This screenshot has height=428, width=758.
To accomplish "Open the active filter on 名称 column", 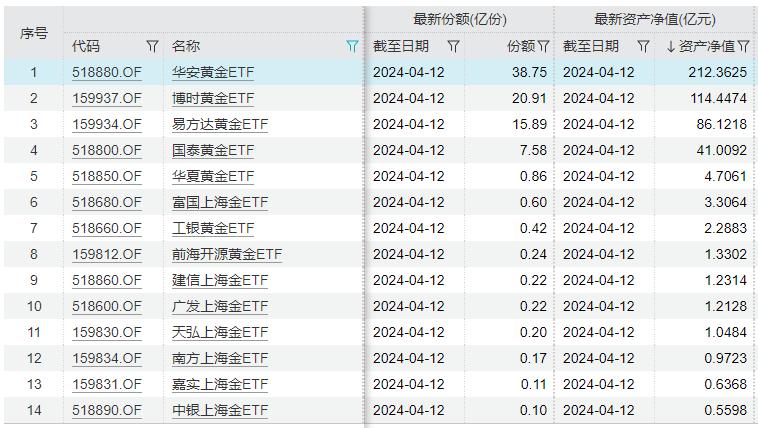I will [352, 46].
